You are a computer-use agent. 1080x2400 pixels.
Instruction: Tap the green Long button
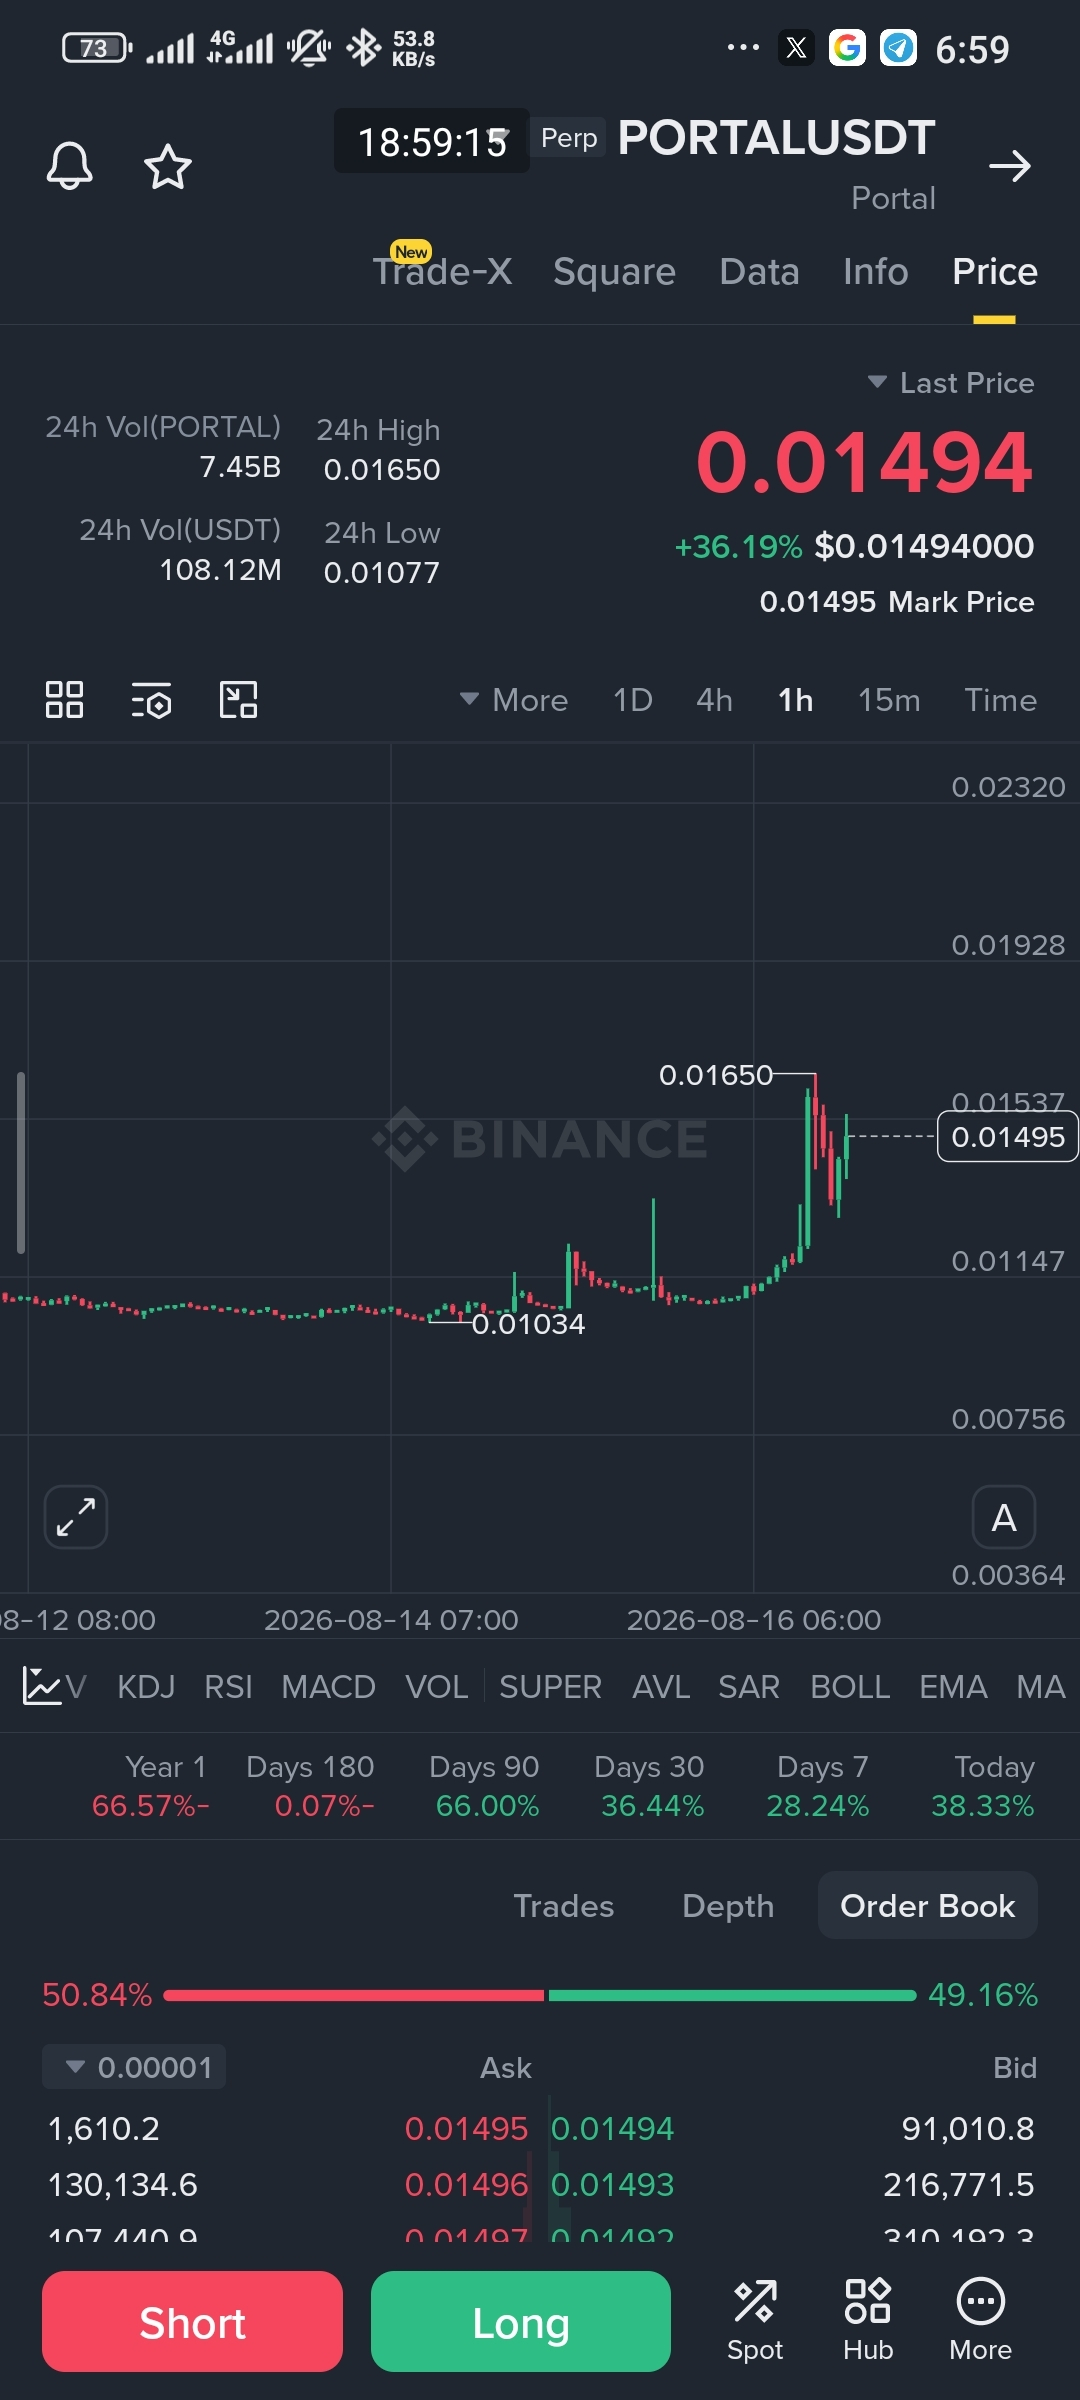[521, 2321]
